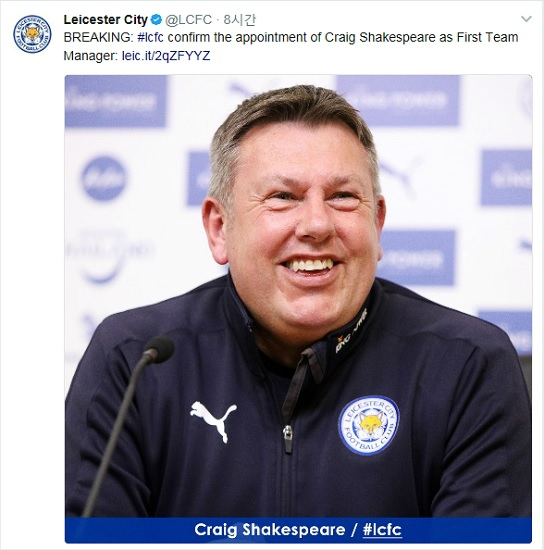Image resolution: width=544 pixels, height=550 pixels.
Task: Open the Leicester City fox crest avatar
Action: tap(32, 34)
